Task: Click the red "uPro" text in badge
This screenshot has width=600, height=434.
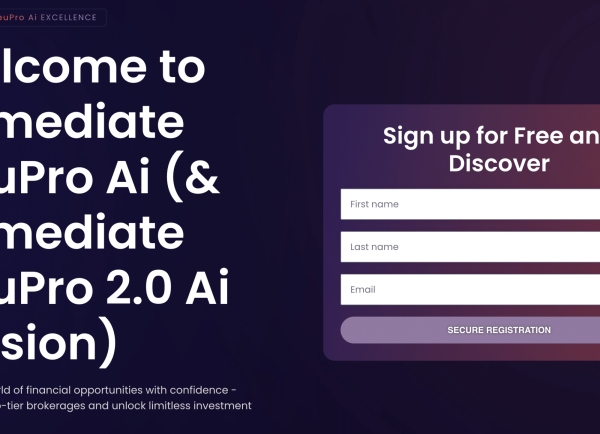Action: (x=14, y=17)
